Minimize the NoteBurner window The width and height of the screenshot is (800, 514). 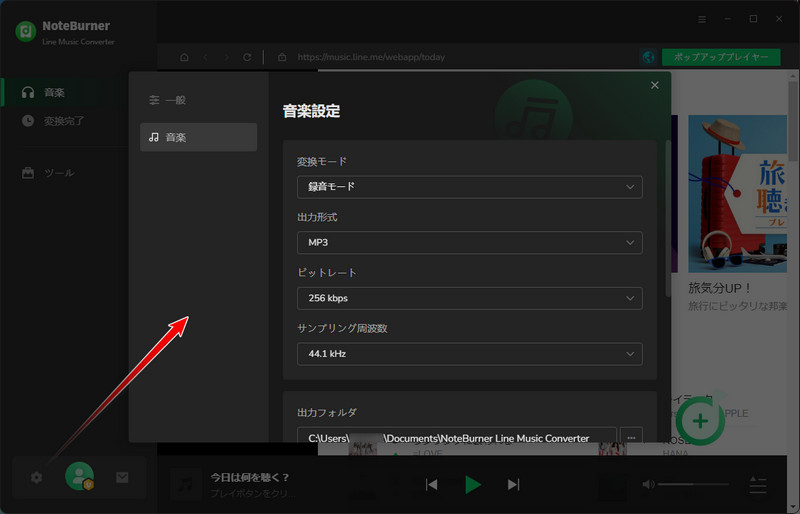pyautogui.click(x=728, y=19)
